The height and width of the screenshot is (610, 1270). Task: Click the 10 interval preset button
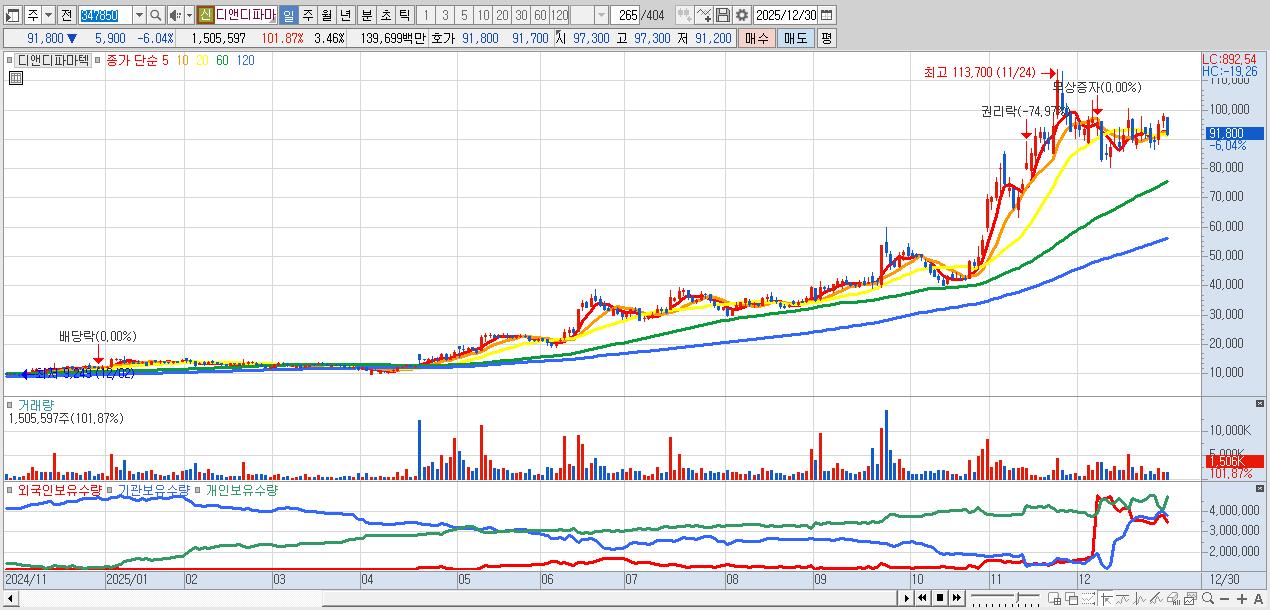pyautogui.click(x=483, y=15)
